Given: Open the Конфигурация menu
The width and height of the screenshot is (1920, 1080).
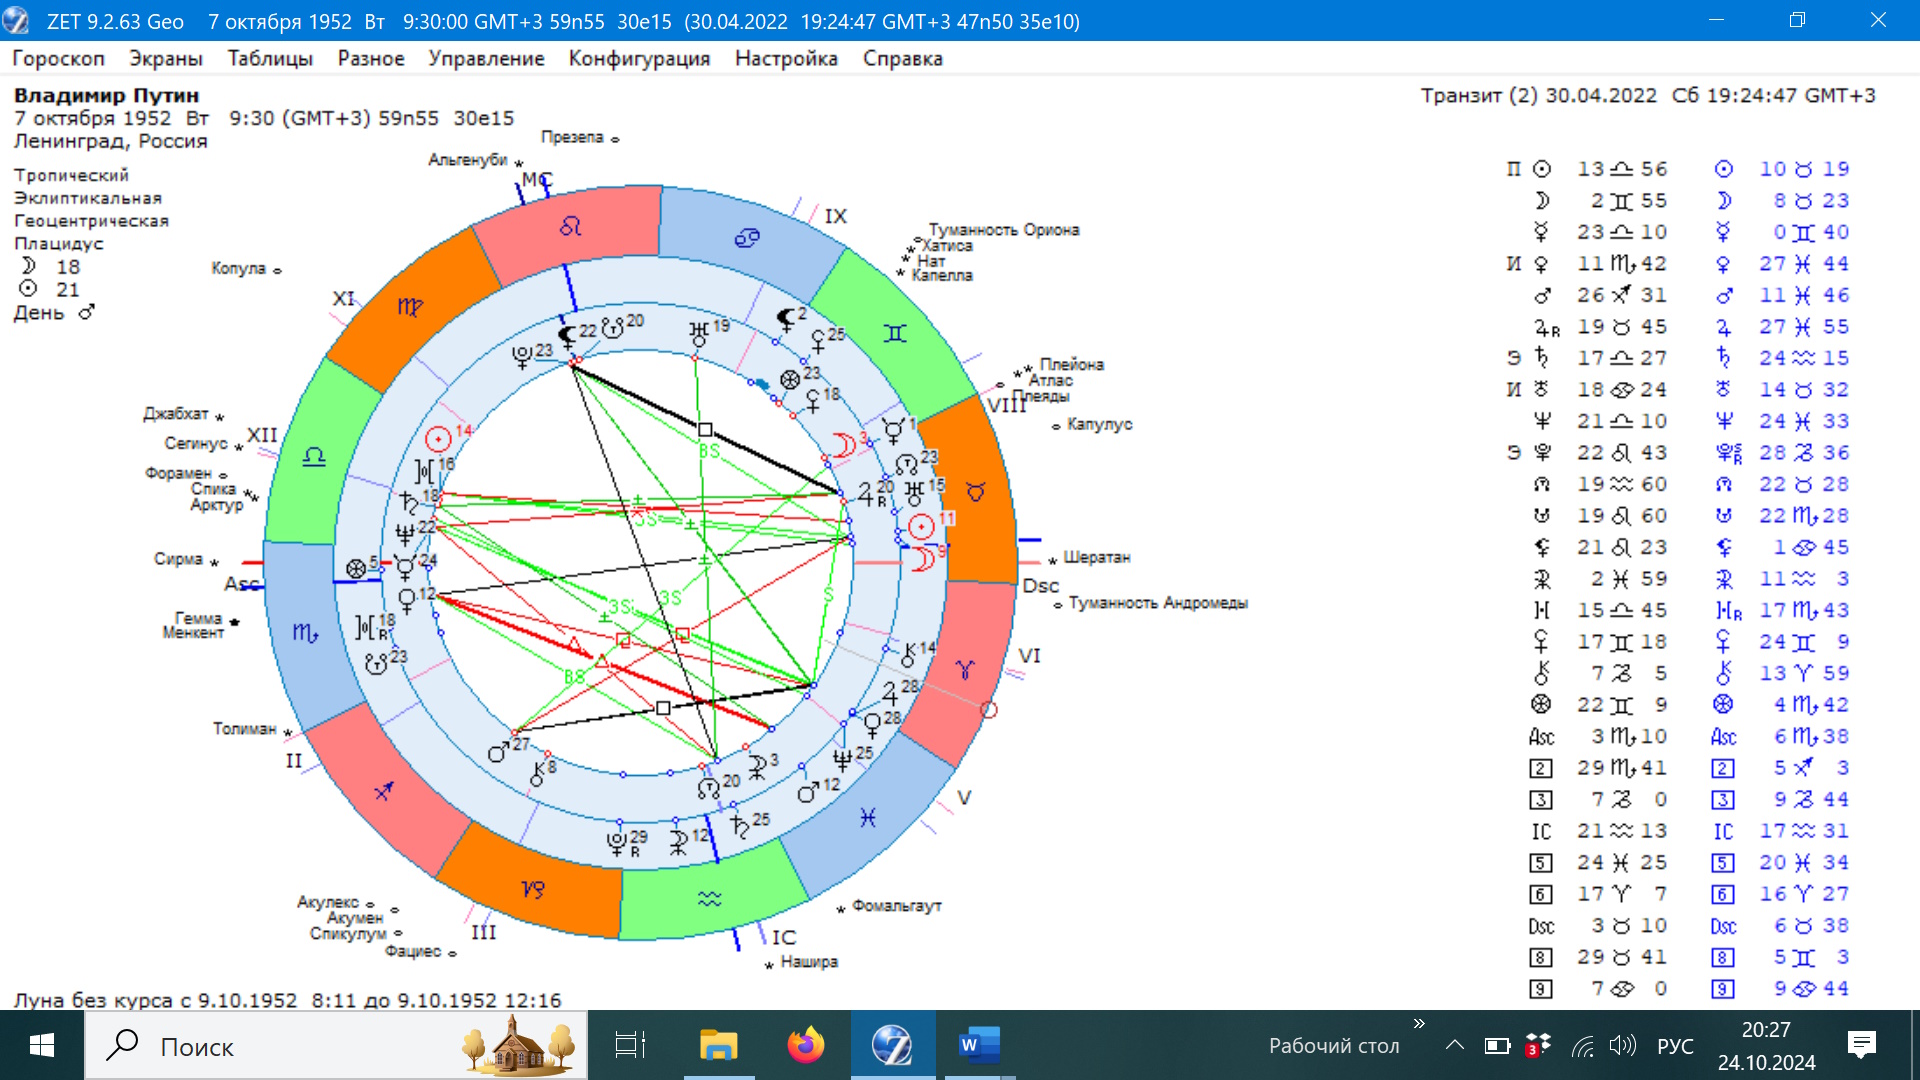Looking at the screenshot, I should pyautogui.click(x=639, y=58).
